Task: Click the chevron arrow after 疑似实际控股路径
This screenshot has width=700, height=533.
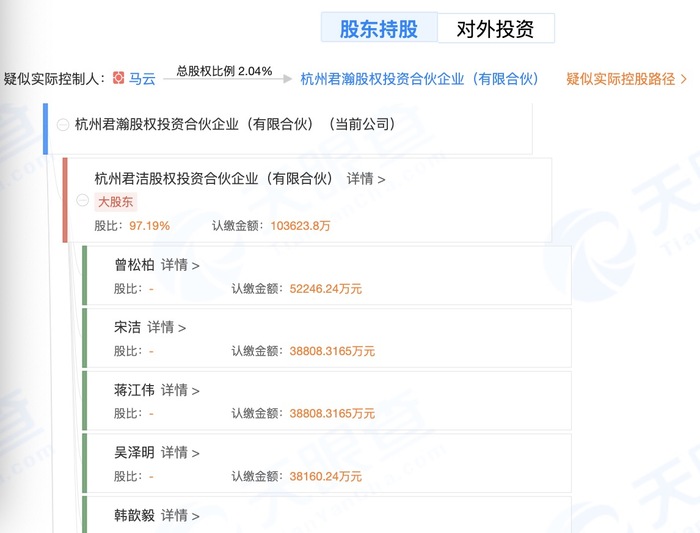Action: point(683,79)
